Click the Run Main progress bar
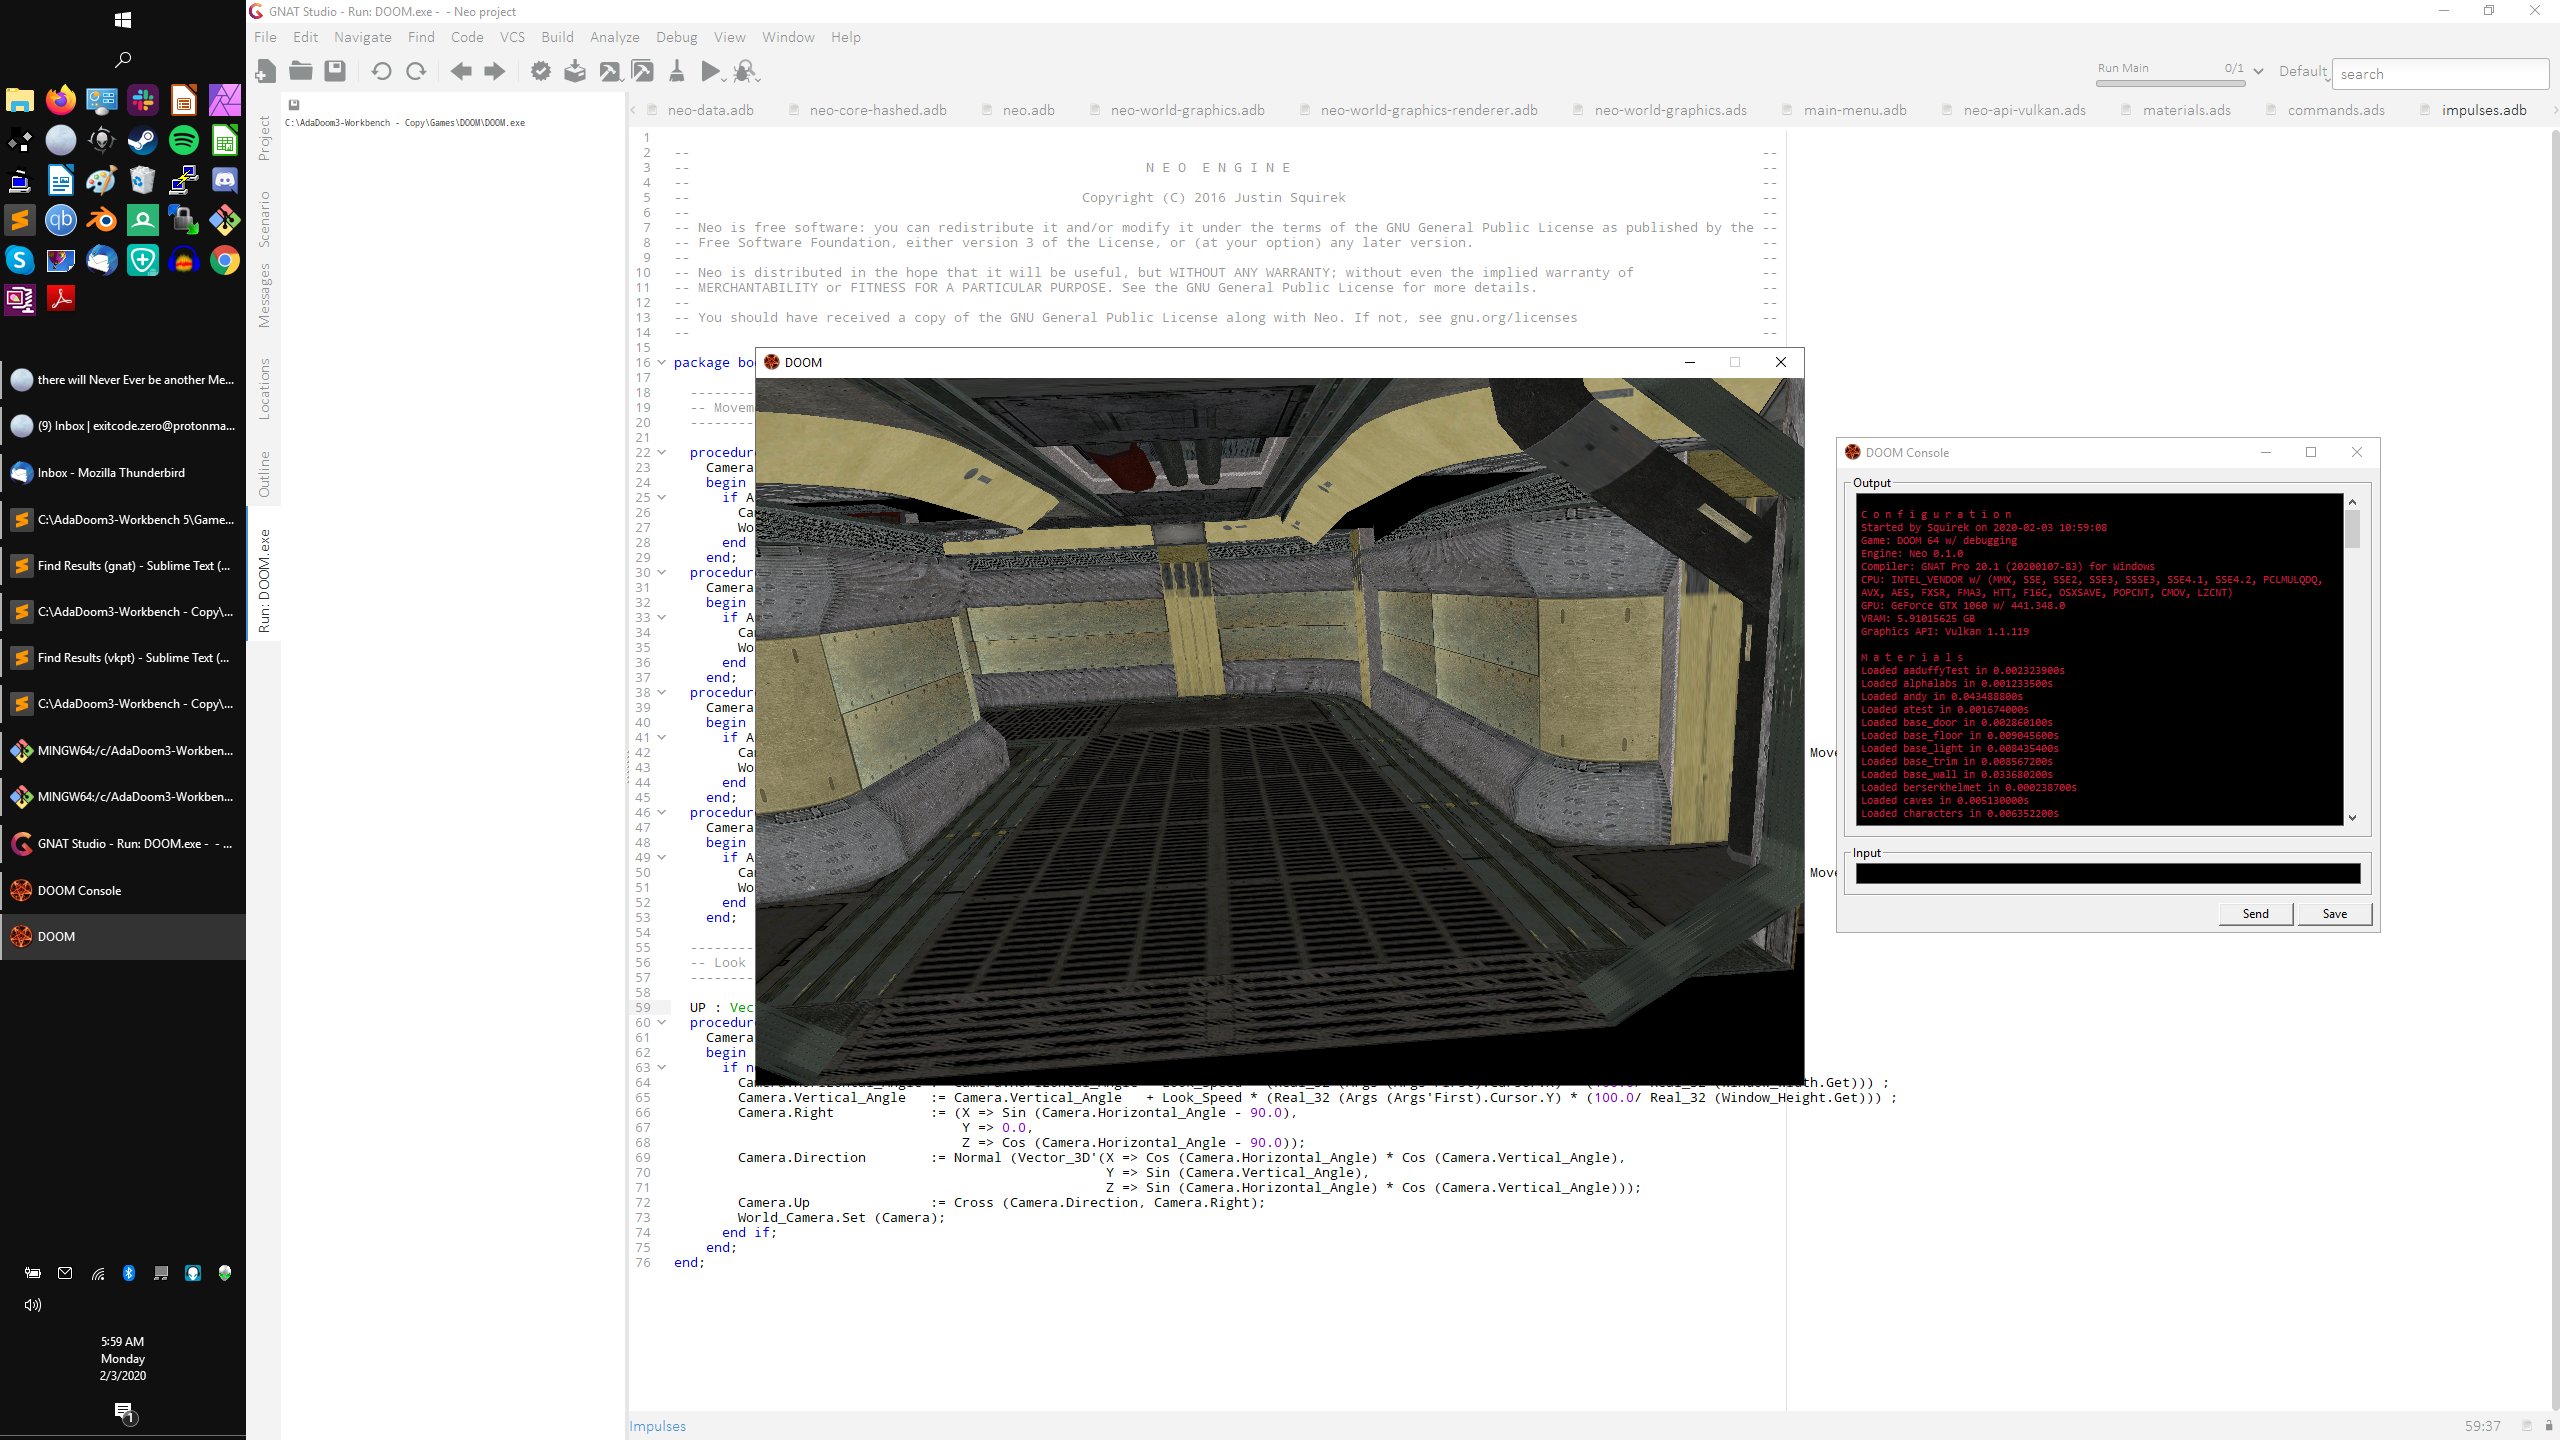This screenshot has width=2560, height=1440. point(2170,83)
